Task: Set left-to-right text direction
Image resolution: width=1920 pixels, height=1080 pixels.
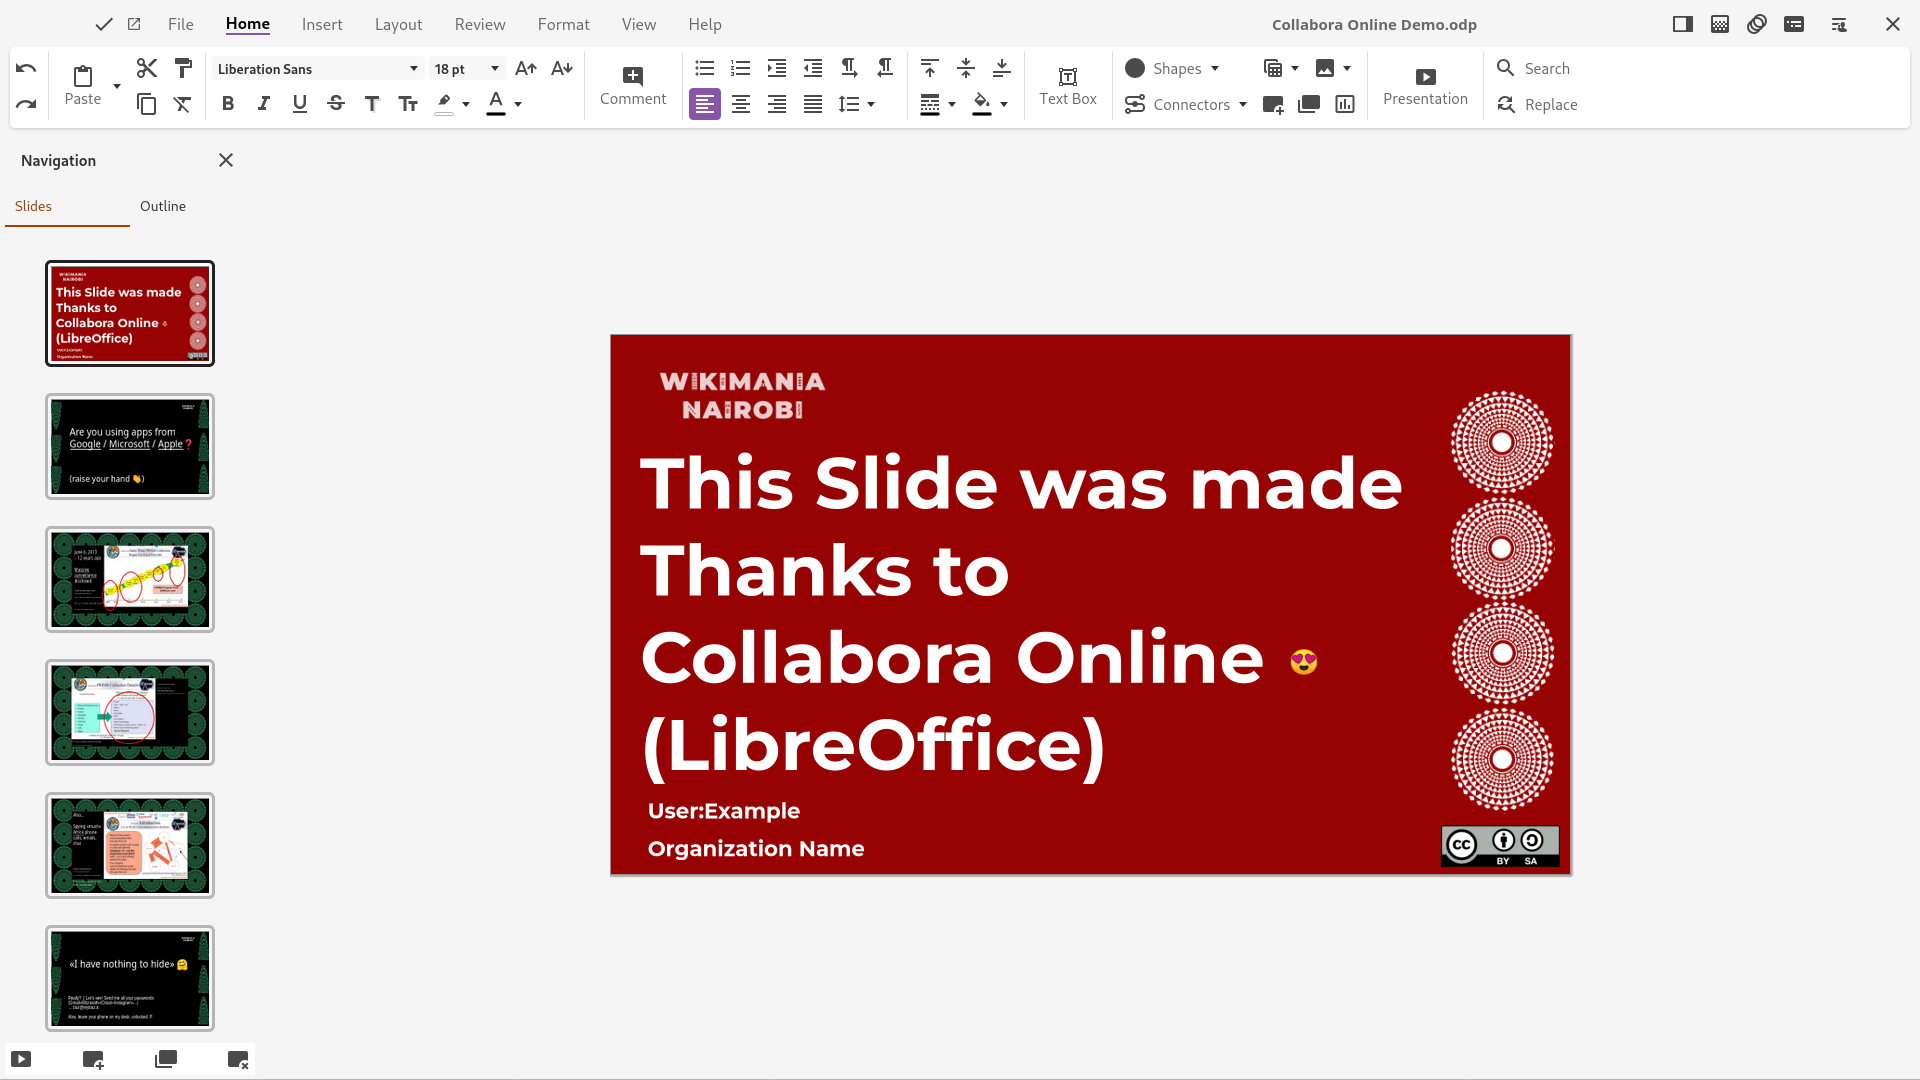Action: click(x=849, y=68)
